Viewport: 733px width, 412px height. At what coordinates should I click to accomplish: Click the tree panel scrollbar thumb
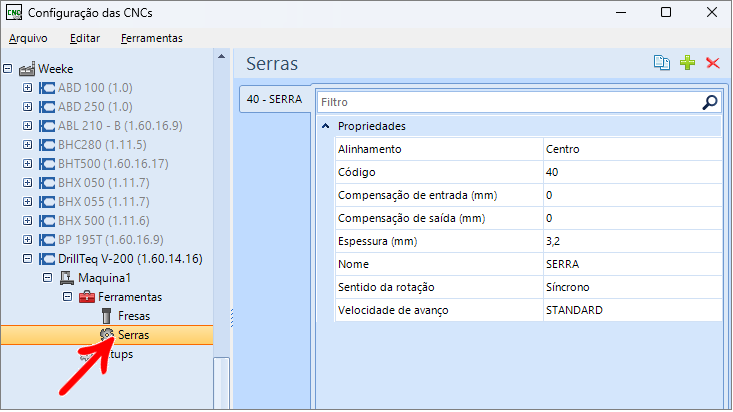(x=222, y=383)
